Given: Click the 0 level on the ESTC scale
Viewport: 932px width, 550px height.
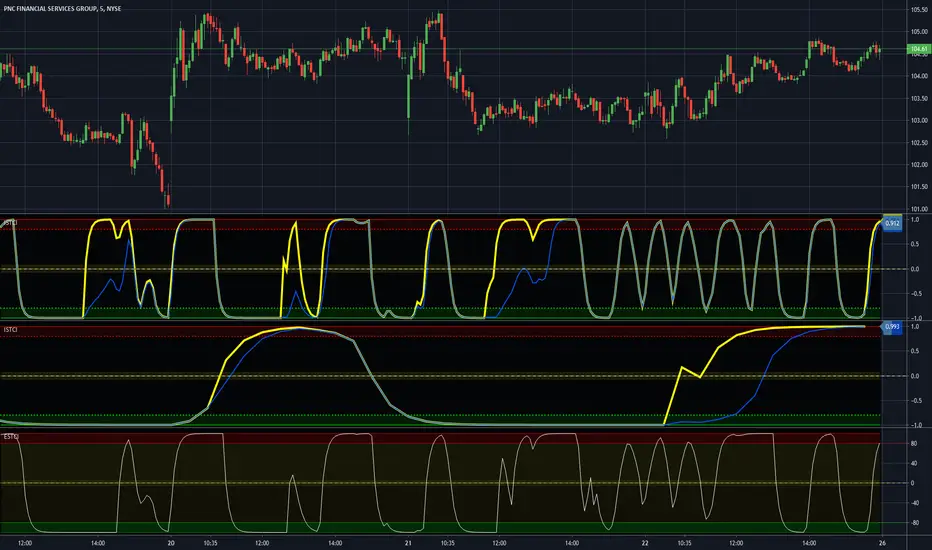Looking at the screenshot, I should click(913, 483).
